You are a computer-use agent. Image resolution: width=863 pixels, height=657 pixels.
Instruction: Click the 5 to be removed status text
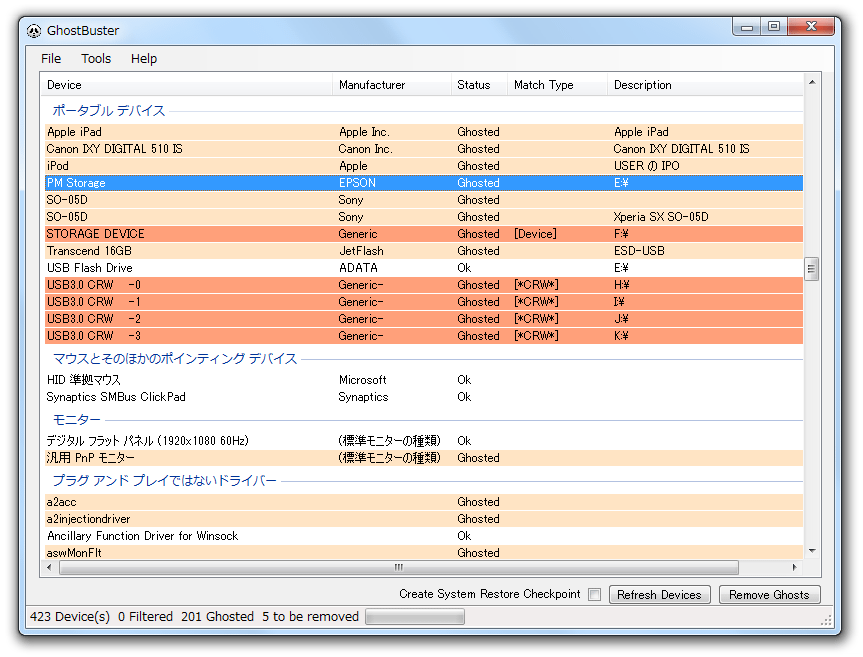310,617
